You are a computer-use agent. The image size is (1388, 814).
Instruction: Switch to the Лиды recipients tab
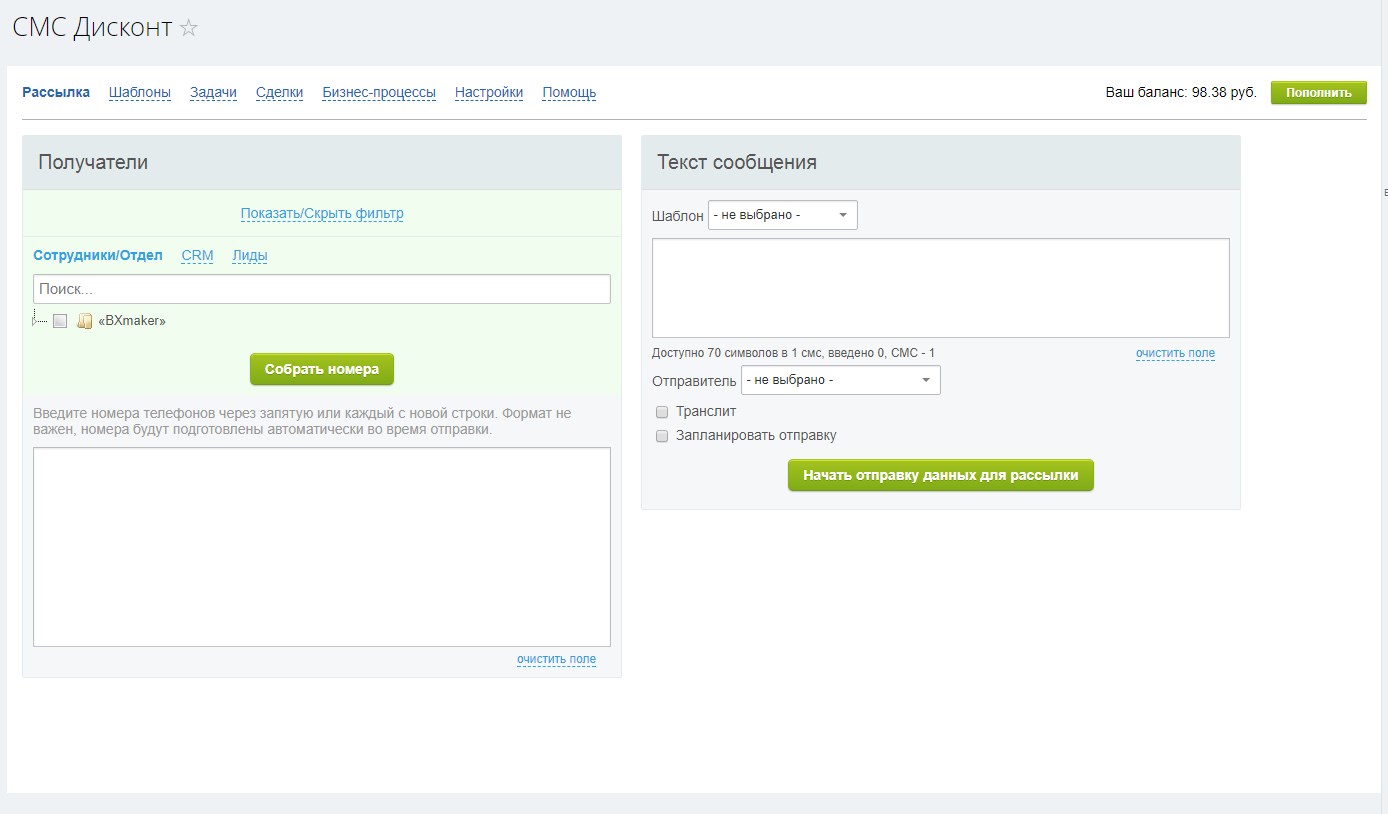coord(249,255)
